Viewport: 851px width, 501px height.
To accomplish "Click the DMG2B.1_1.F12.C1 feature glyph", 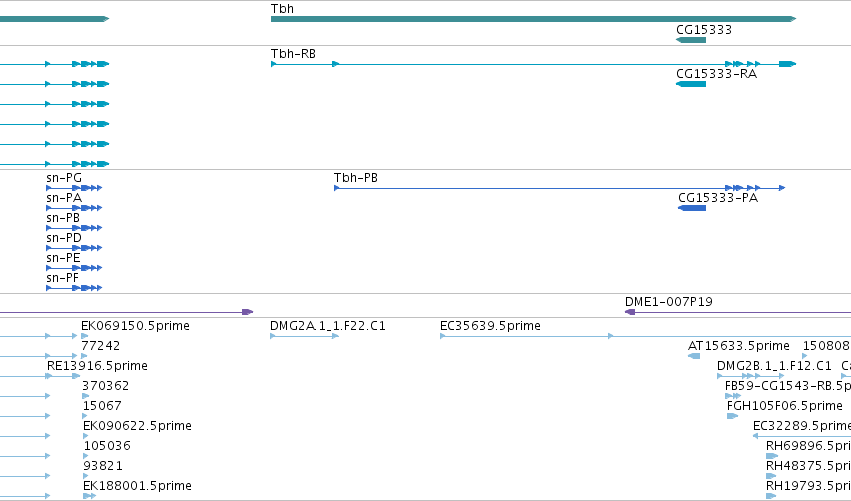I will point(751,376).
